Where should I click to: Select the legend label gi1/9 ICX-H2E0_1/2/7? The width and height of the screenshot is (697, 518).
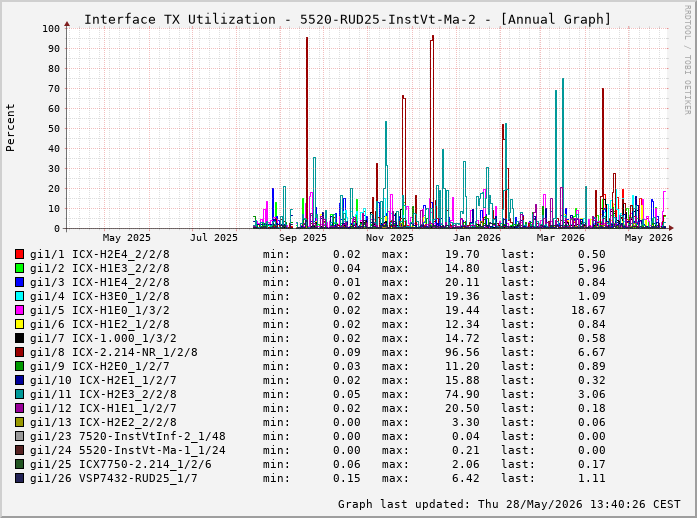click(x=100, y=366)
